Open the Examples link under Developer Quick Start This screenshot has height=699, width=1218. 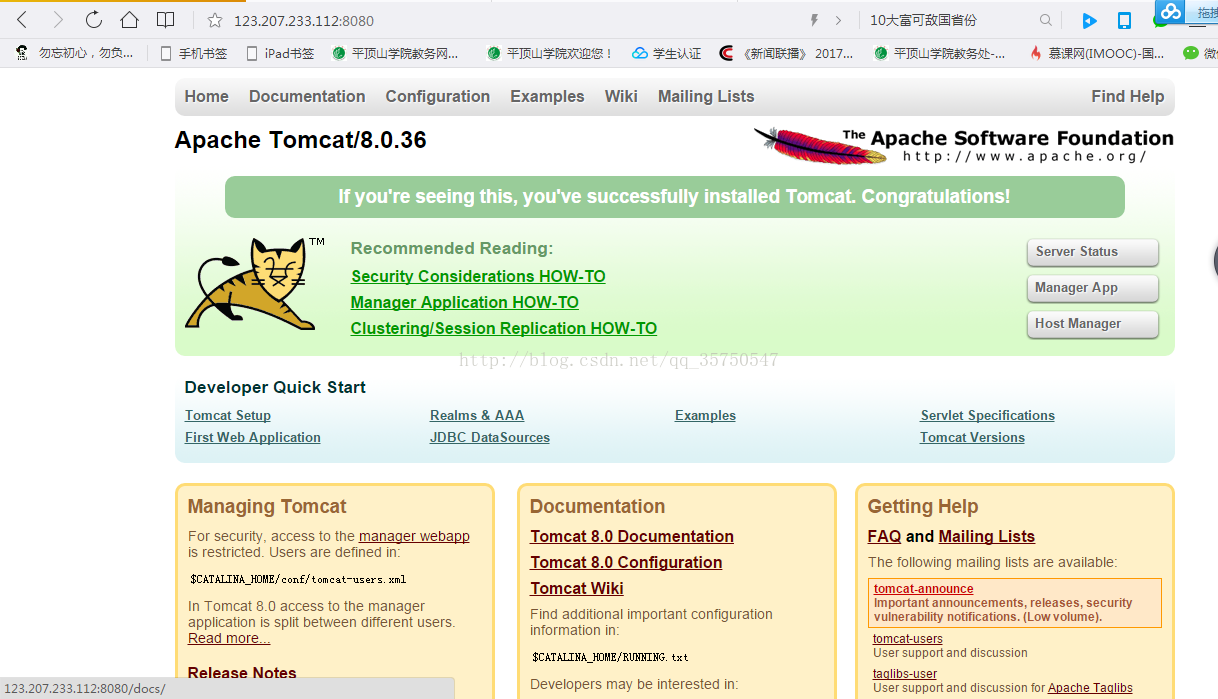tap(705, 415)
